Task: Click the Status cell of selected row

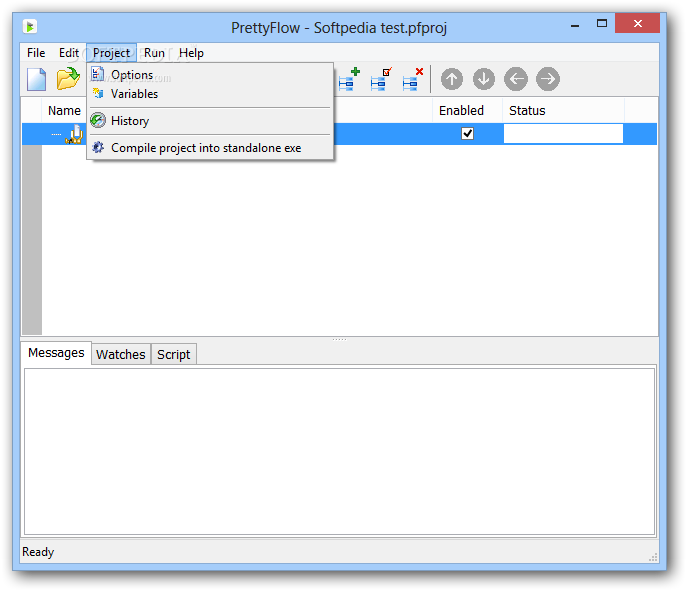Action: (x=563, y=134)
